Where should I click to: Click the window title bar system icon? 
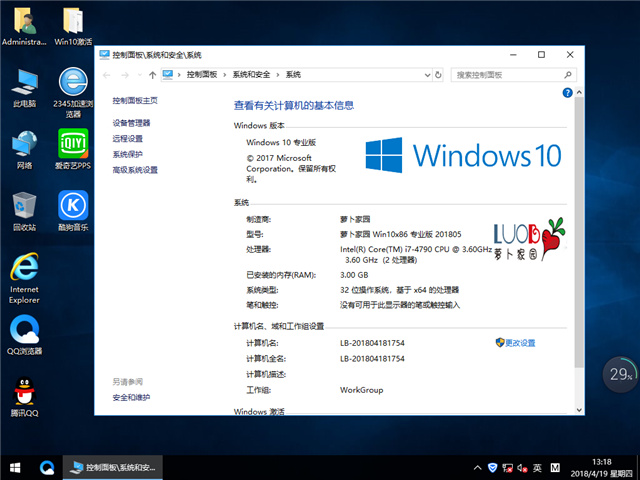[x=104, y=55]
